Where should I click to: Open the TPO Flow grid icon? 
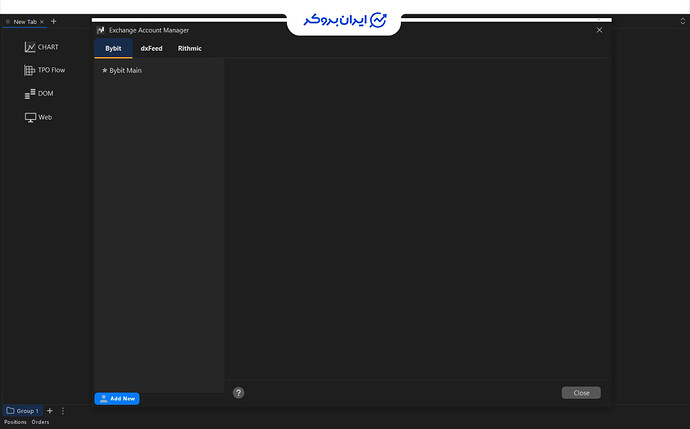pyautogui.click(x=29, y=70)
